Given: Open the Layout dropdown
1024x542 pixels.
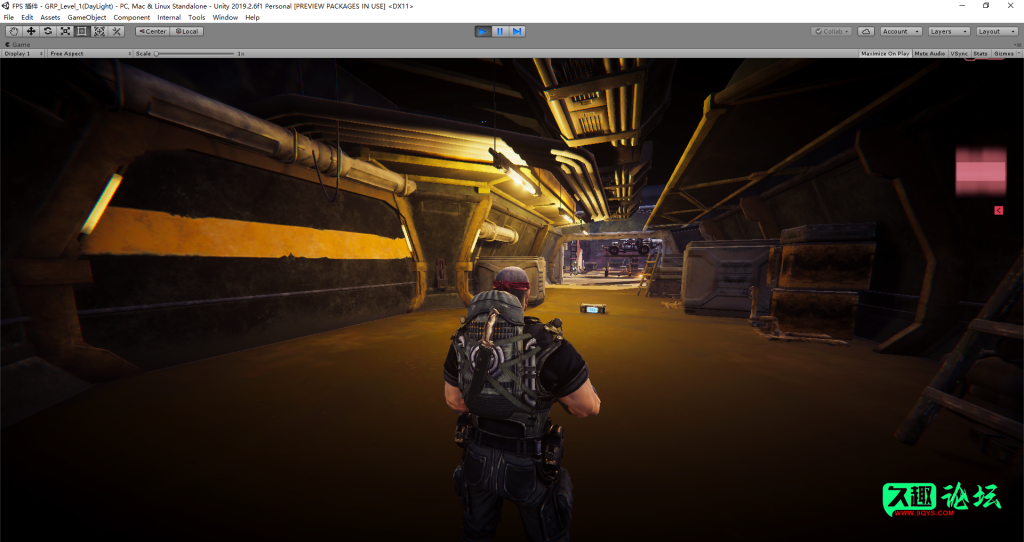Looking at the screenshot, I should (996, 31).
